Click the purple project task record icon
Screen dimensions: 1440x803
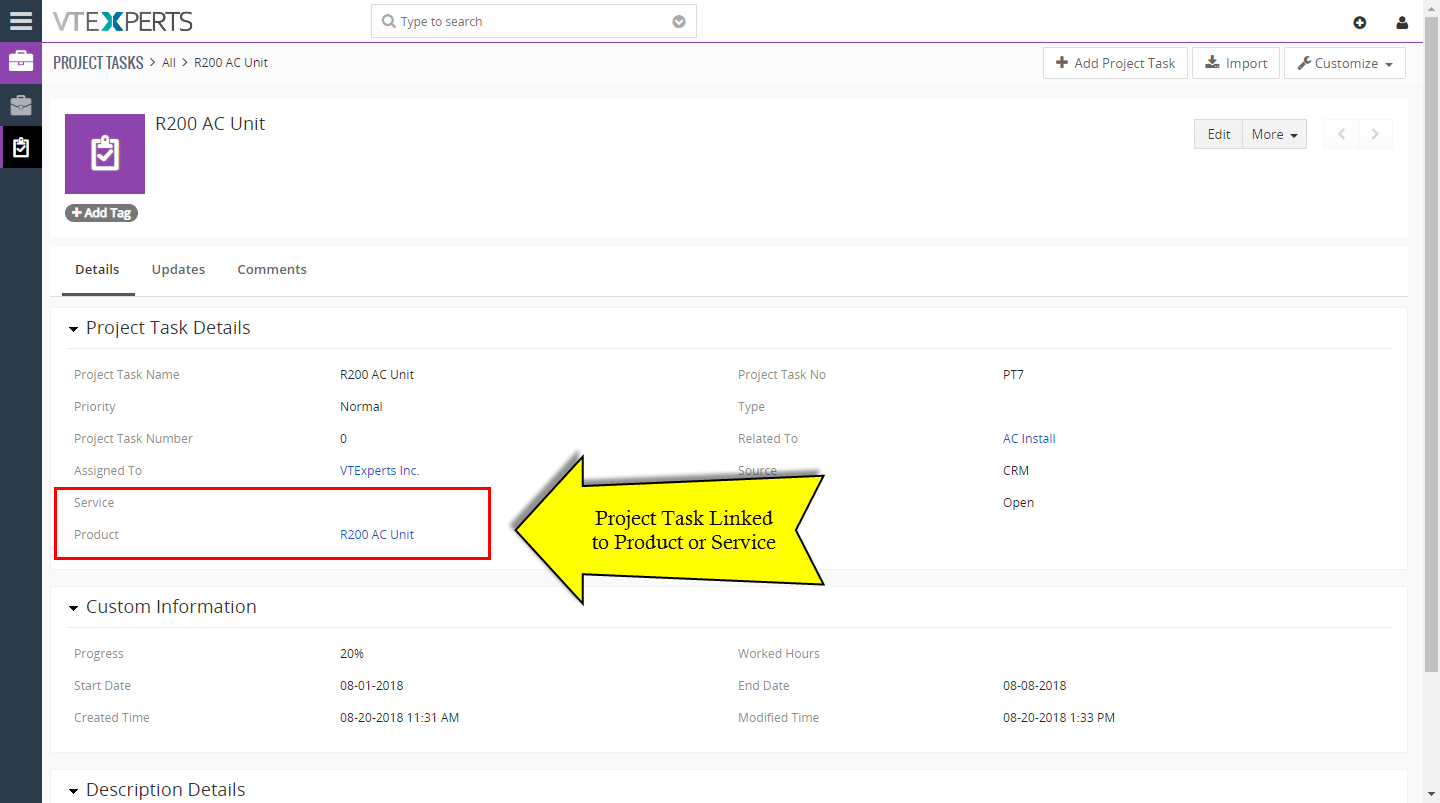105,154
